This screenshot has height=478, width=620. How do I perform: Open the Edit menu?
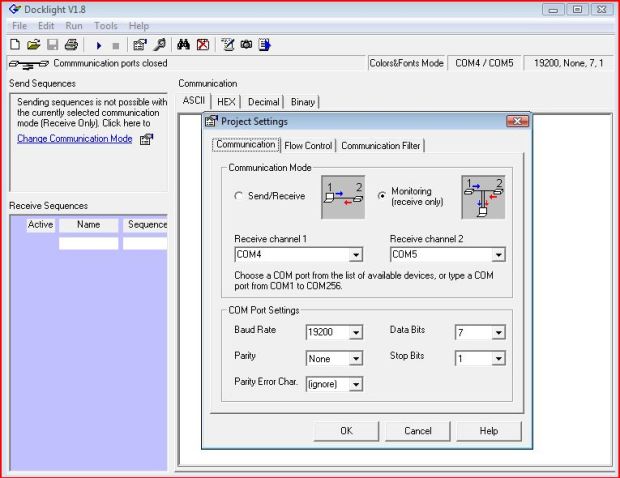pos(46,26)
